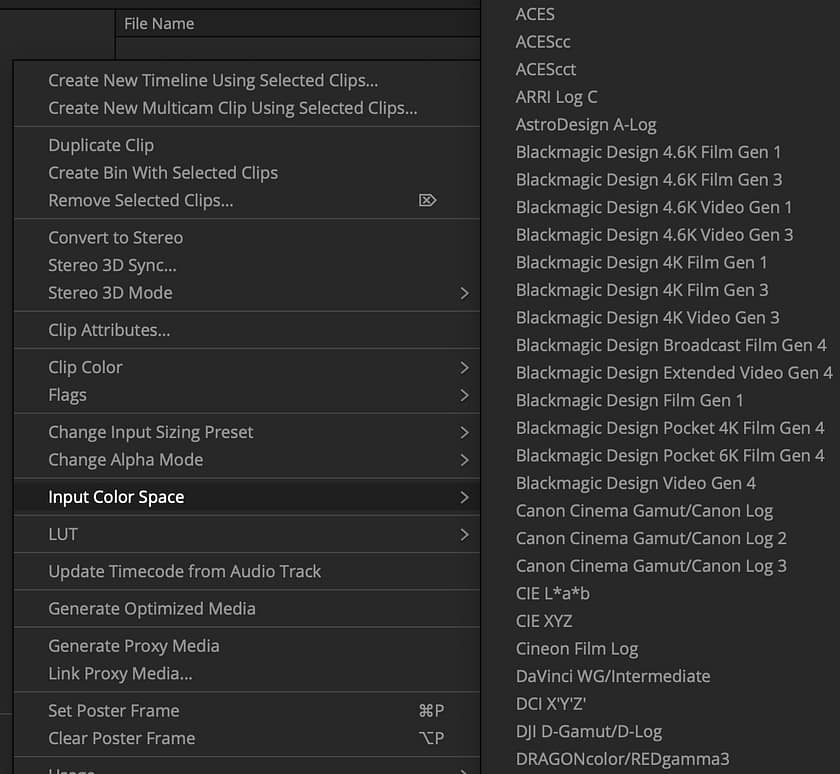Select Blackmagic Design Video Gen 4
Image resolution: width=840 pixels, height=774 pixels.
tap(636, 483)
